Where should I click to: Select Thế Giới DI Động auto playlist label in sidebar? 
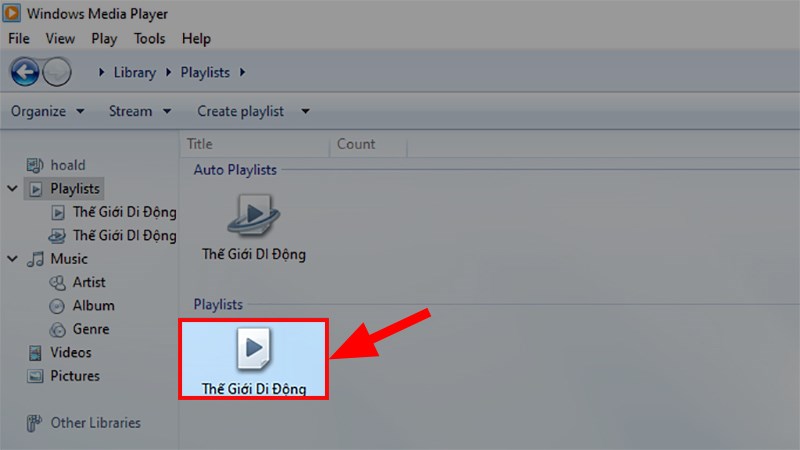(x=124, y=236)
